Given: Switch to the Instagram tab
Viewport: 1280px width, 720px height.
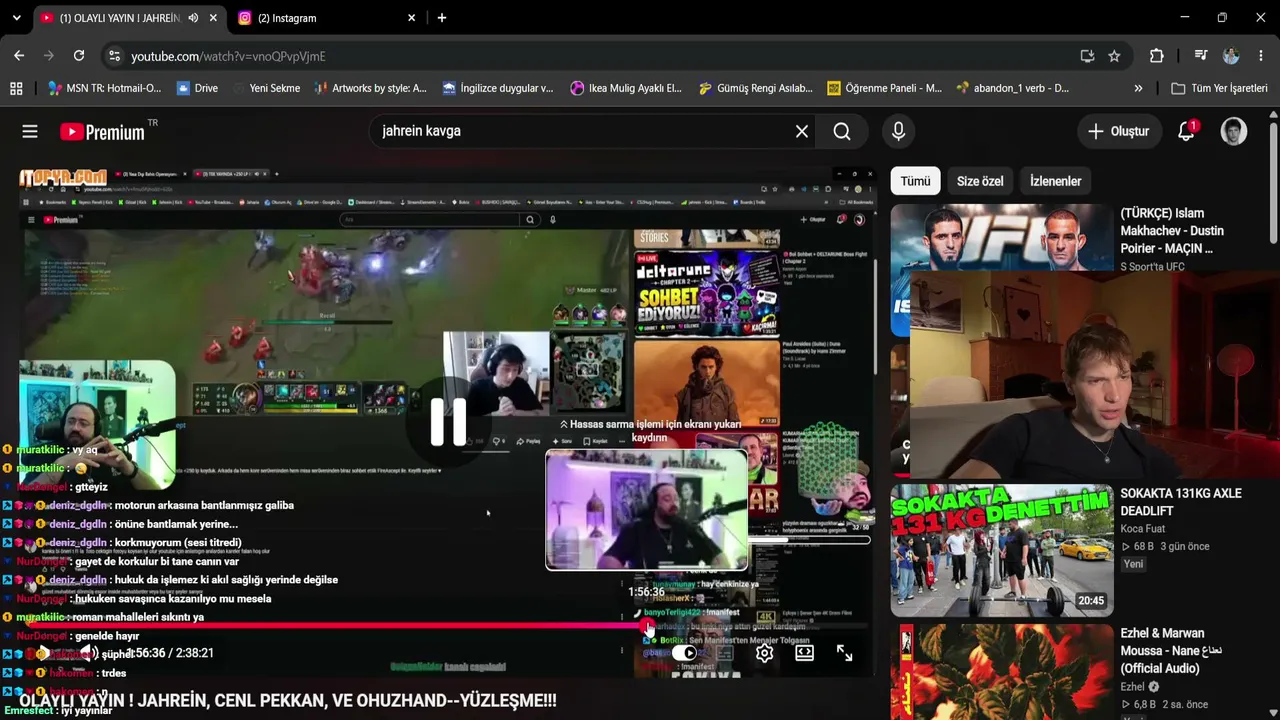Looking at the screenshot, I should [x=328, y=18].
